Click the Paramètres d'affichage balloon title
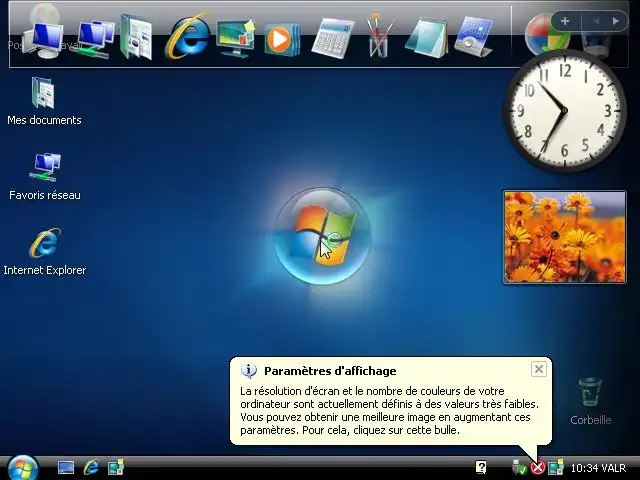640x480 pixels. pos(330,371)
